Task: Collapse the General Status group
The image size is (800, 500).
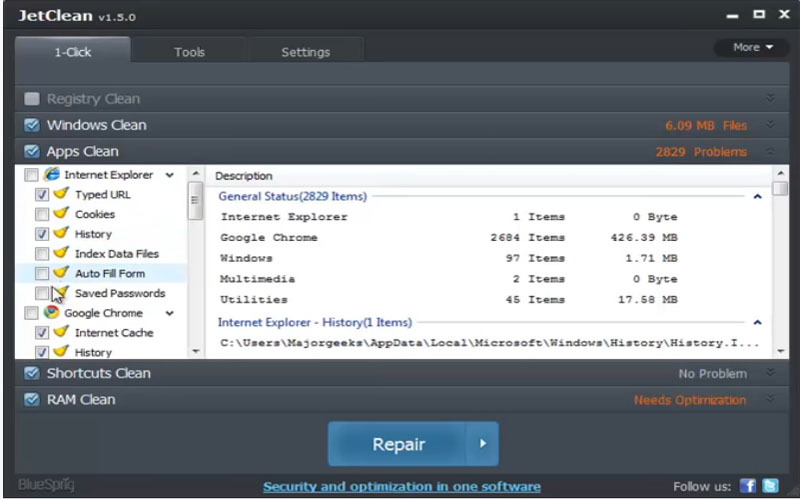Action: coord(758,196)
